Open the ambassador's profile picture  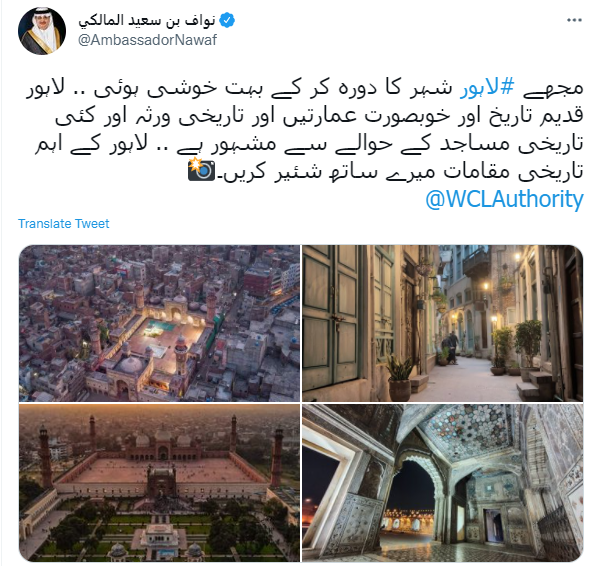[x=42, y=31]
